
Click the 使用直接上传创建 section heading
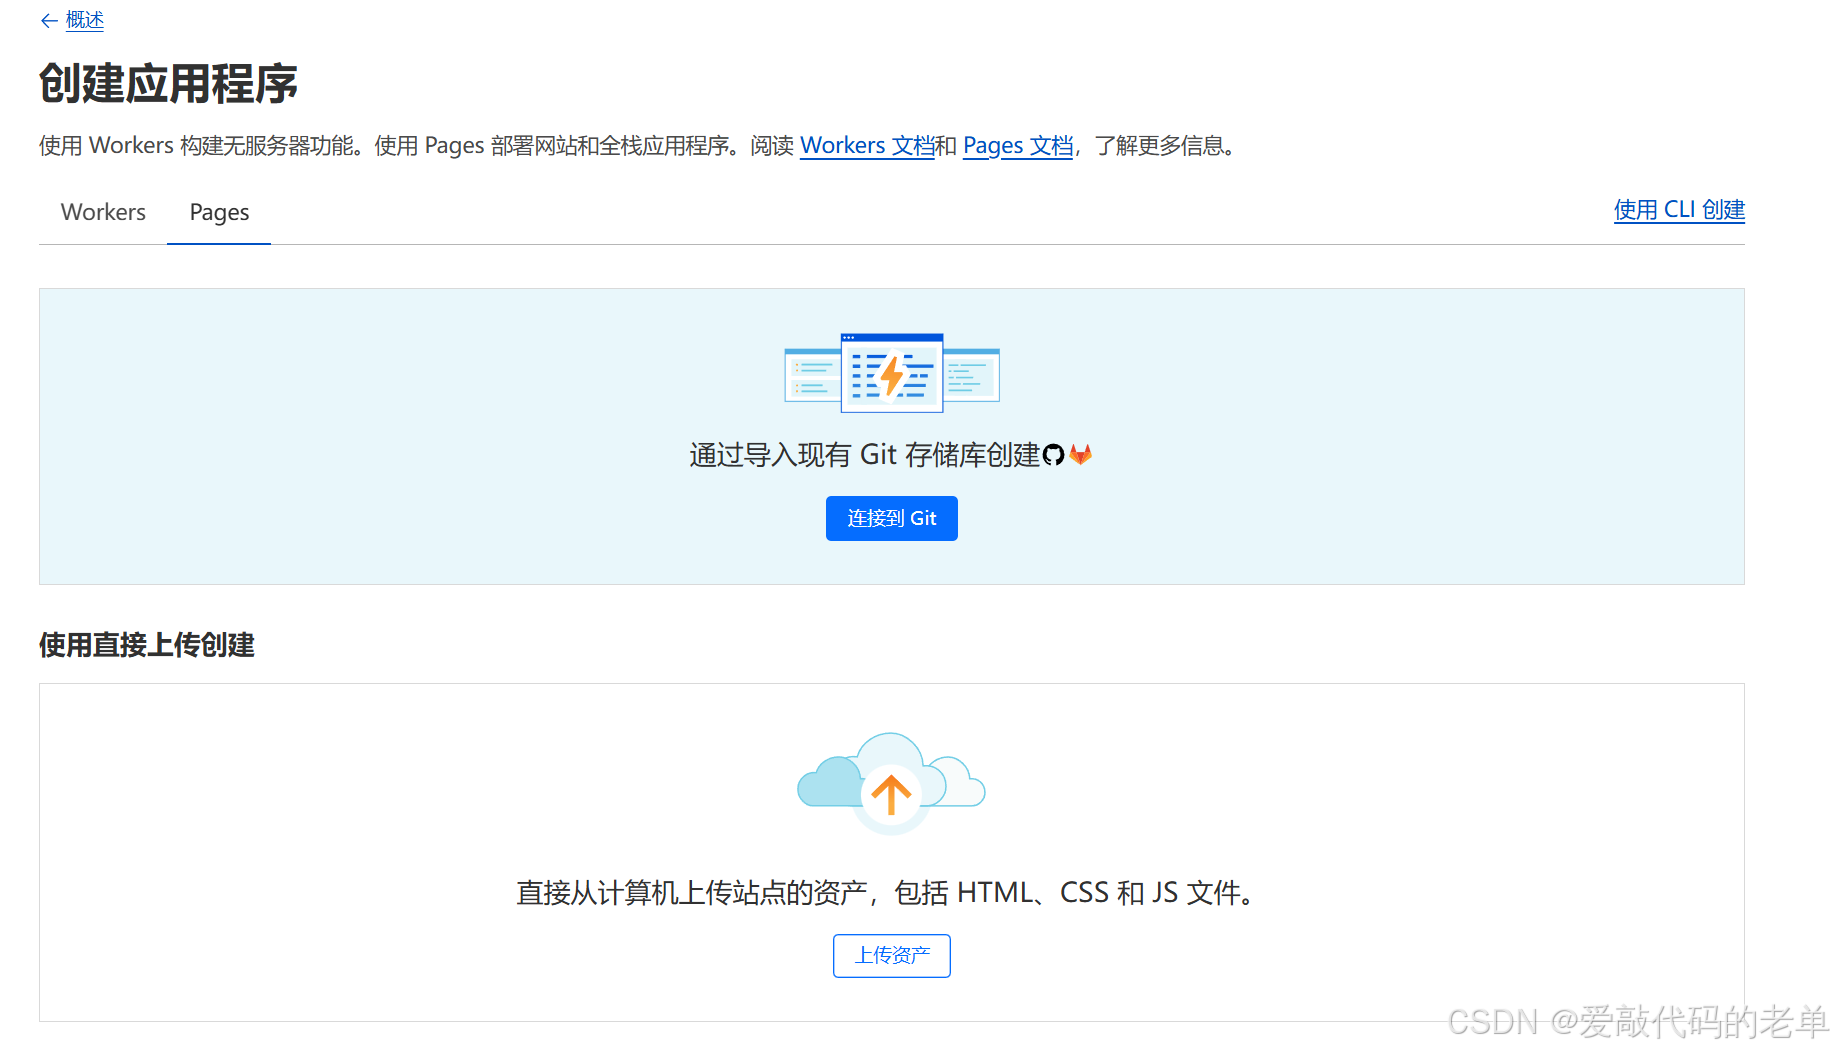tap(146, 646)
